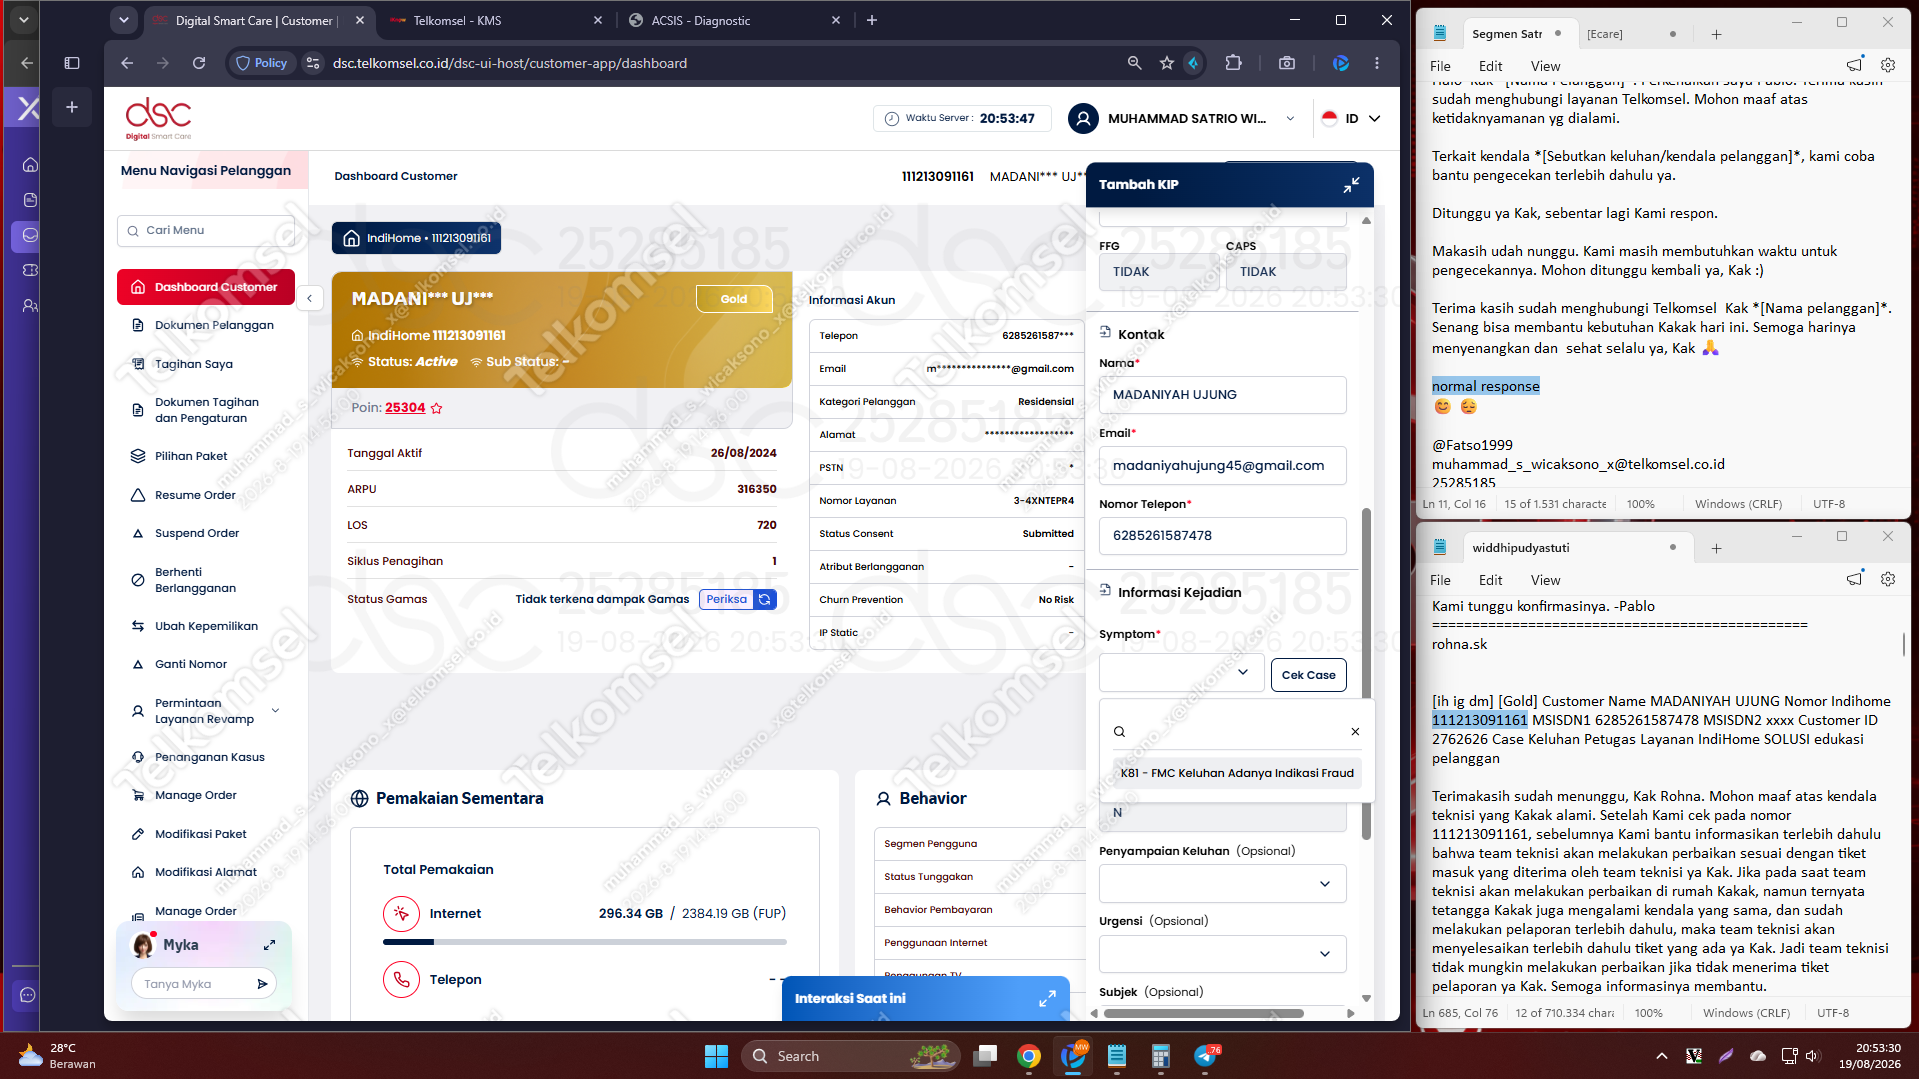Open the Poin 25304 link
1919x1079 pixels.
tap(405, 408)
